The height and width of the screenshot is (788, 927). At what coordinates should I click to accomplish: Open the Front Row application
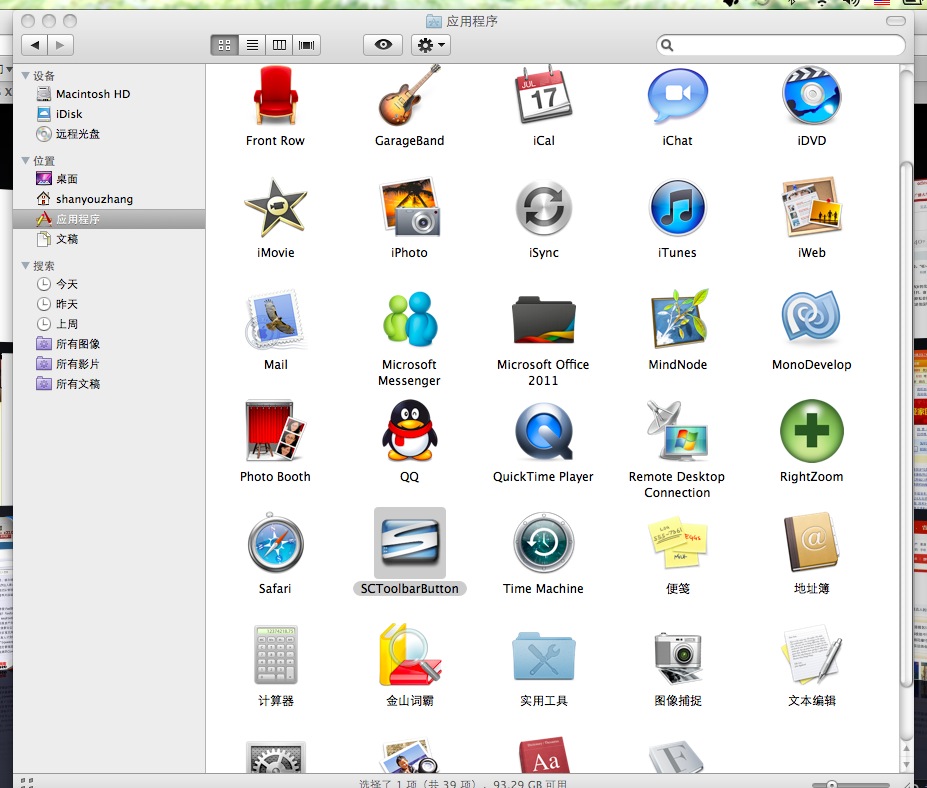coord(275,96)
